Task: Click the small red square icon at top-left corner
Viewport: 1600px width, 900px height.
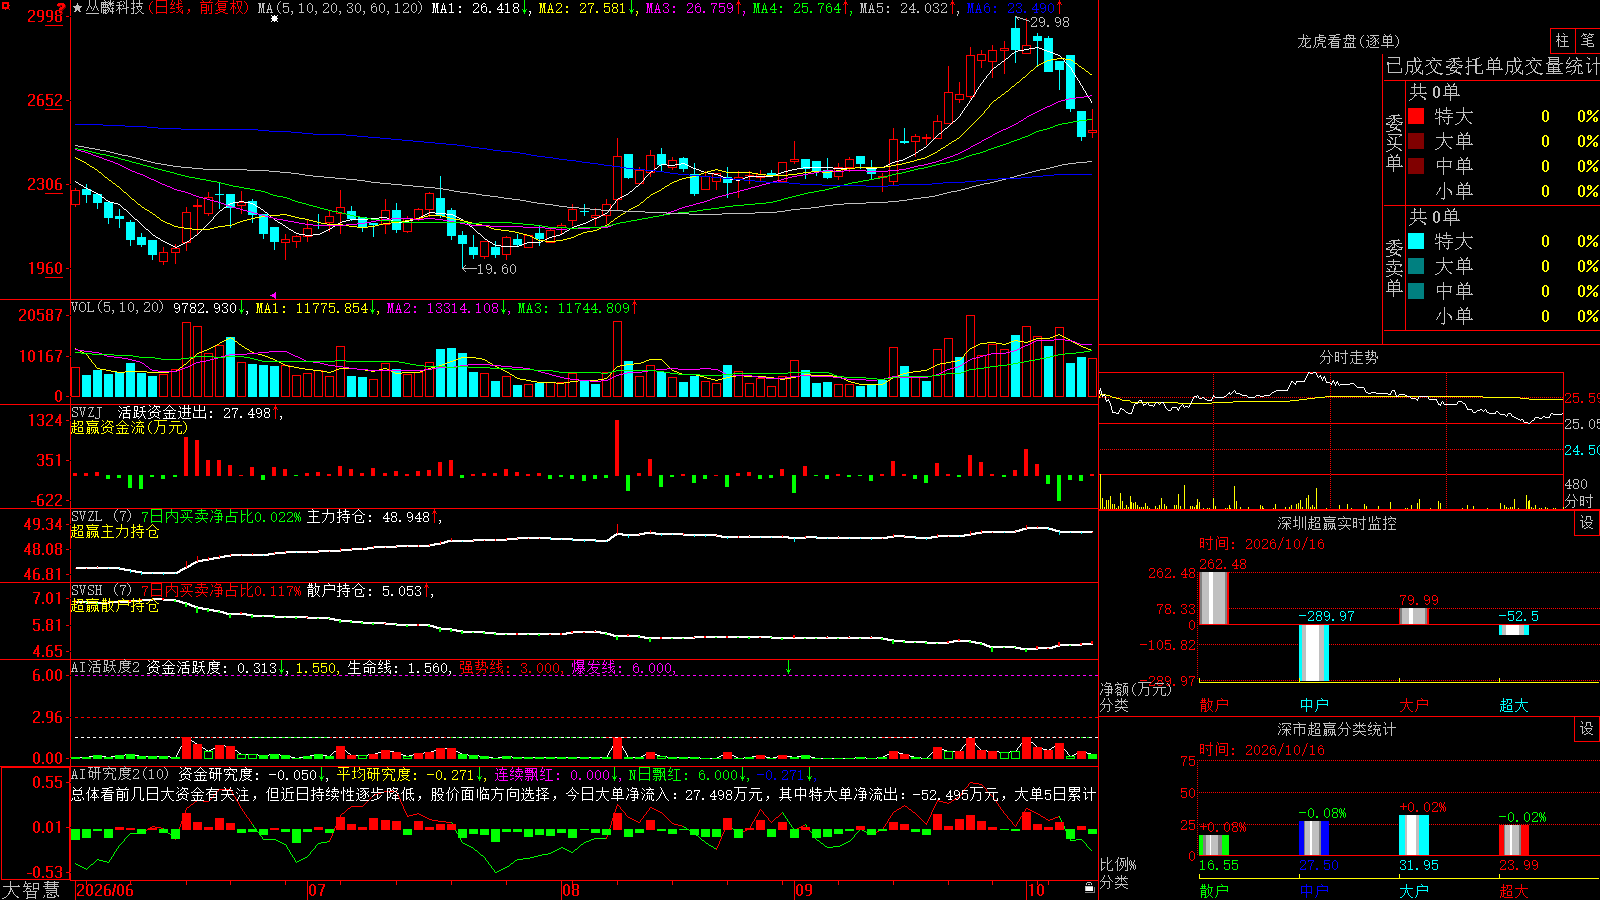Action: (x=4, y=4)
